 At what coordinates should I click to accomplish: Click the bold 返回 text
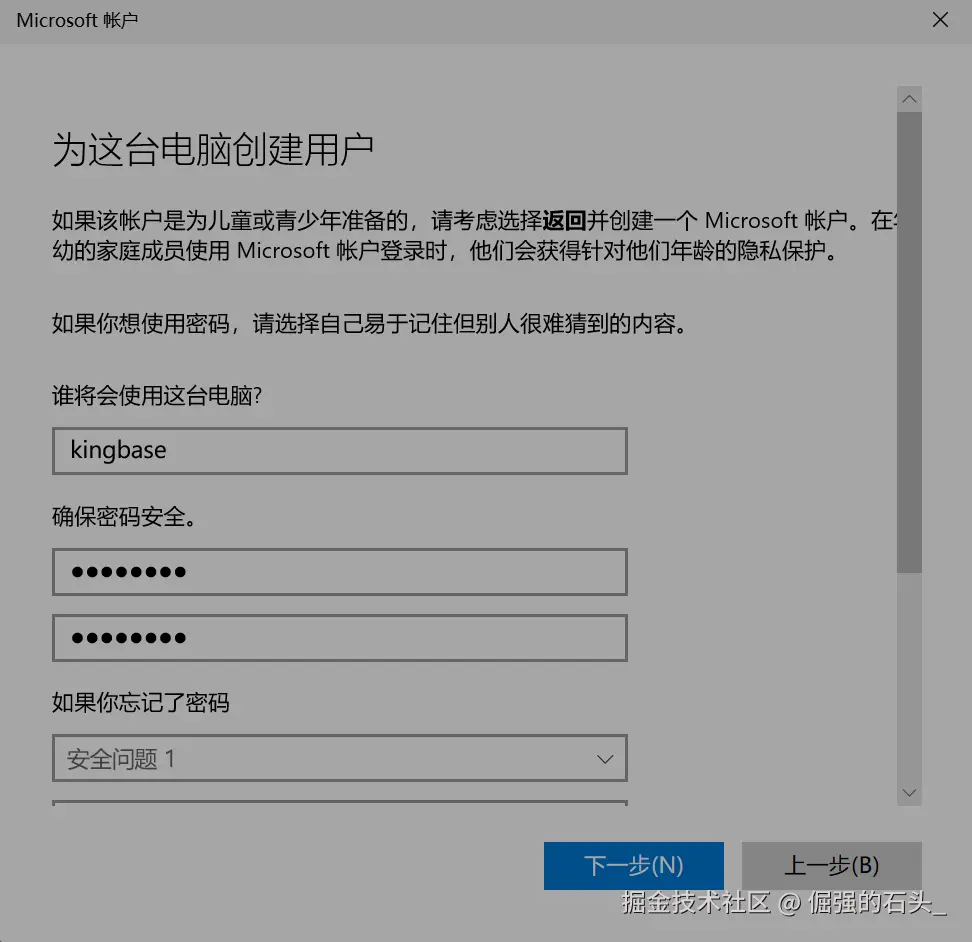point(564,220)
